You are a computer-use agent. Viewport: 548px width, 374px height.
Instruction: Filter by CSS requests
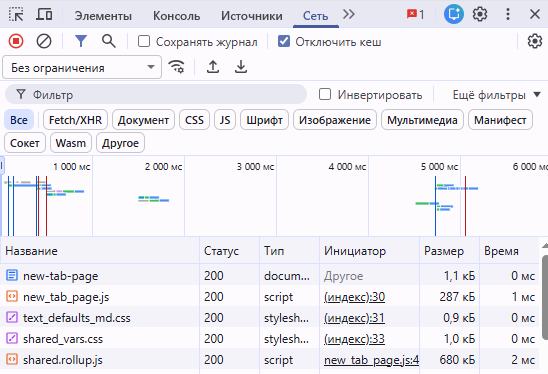click(x=194, y=120)
